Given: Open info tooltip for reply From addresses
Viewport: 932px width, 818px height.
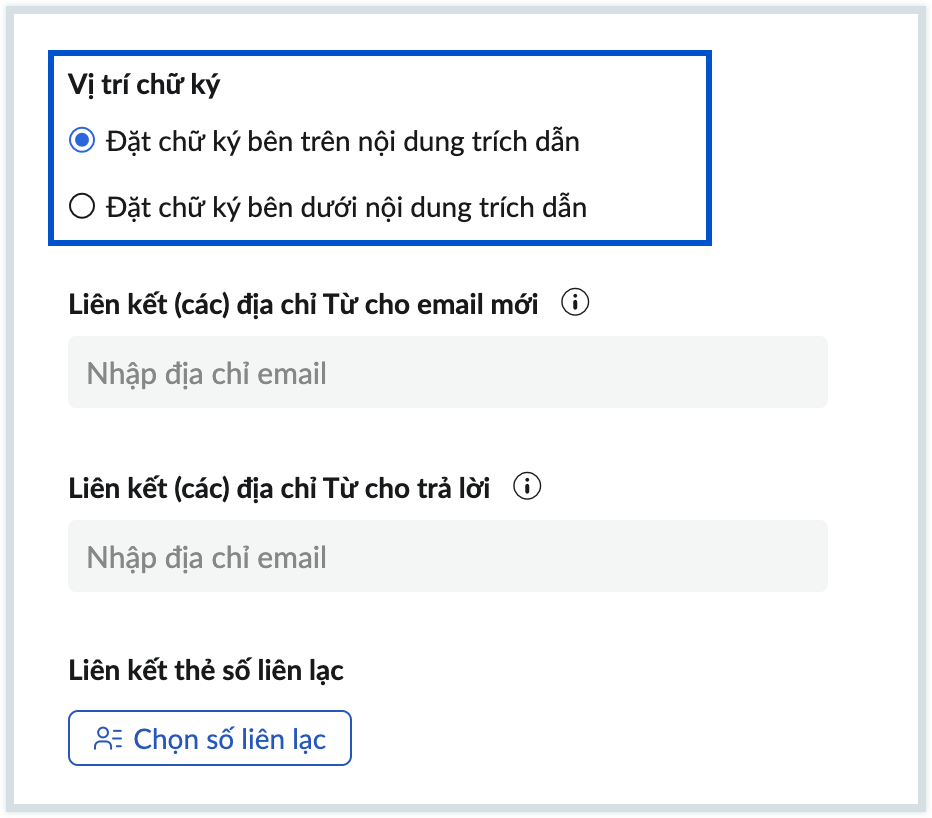Looking at the screenshot, I should [527, 487].
